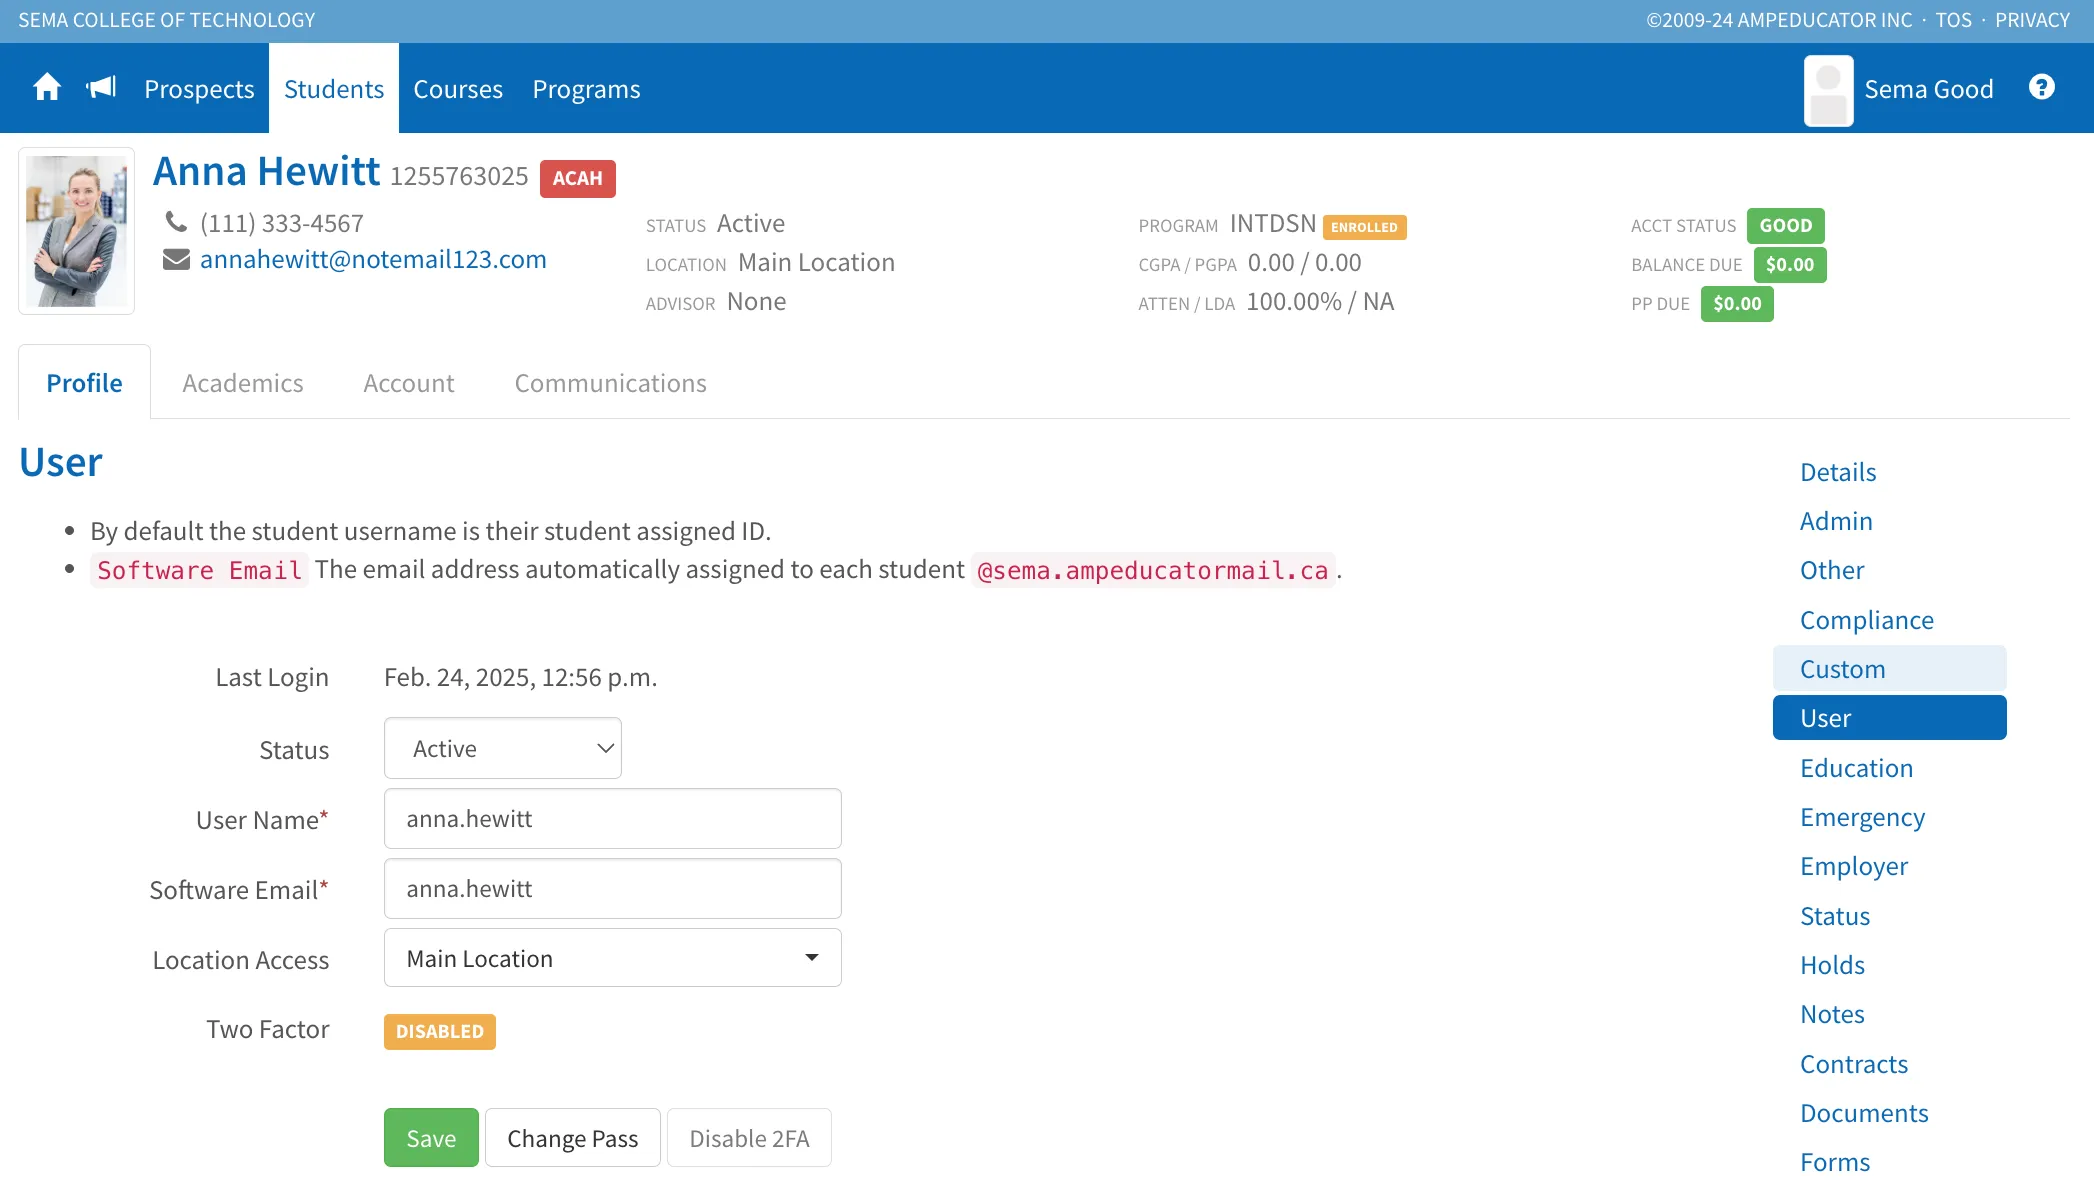The height and width of the screenshot is (1196, 2094).
Task: Jump to the Holds section
Action: 1833,965
